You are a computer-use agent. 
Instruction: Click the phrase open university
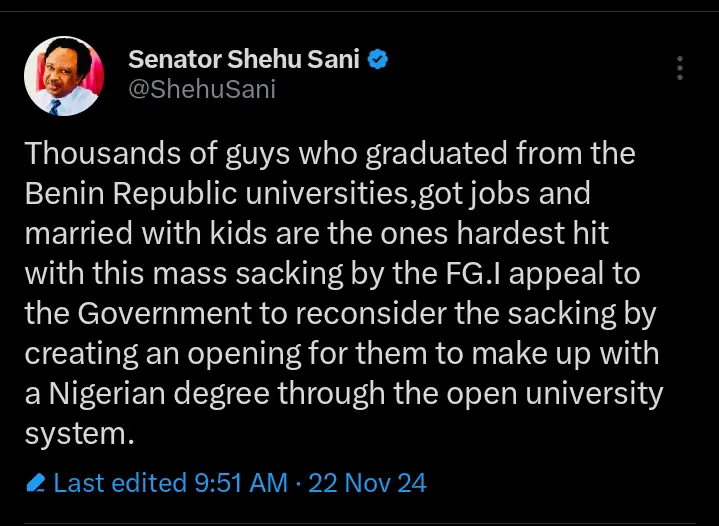point(555,394)
